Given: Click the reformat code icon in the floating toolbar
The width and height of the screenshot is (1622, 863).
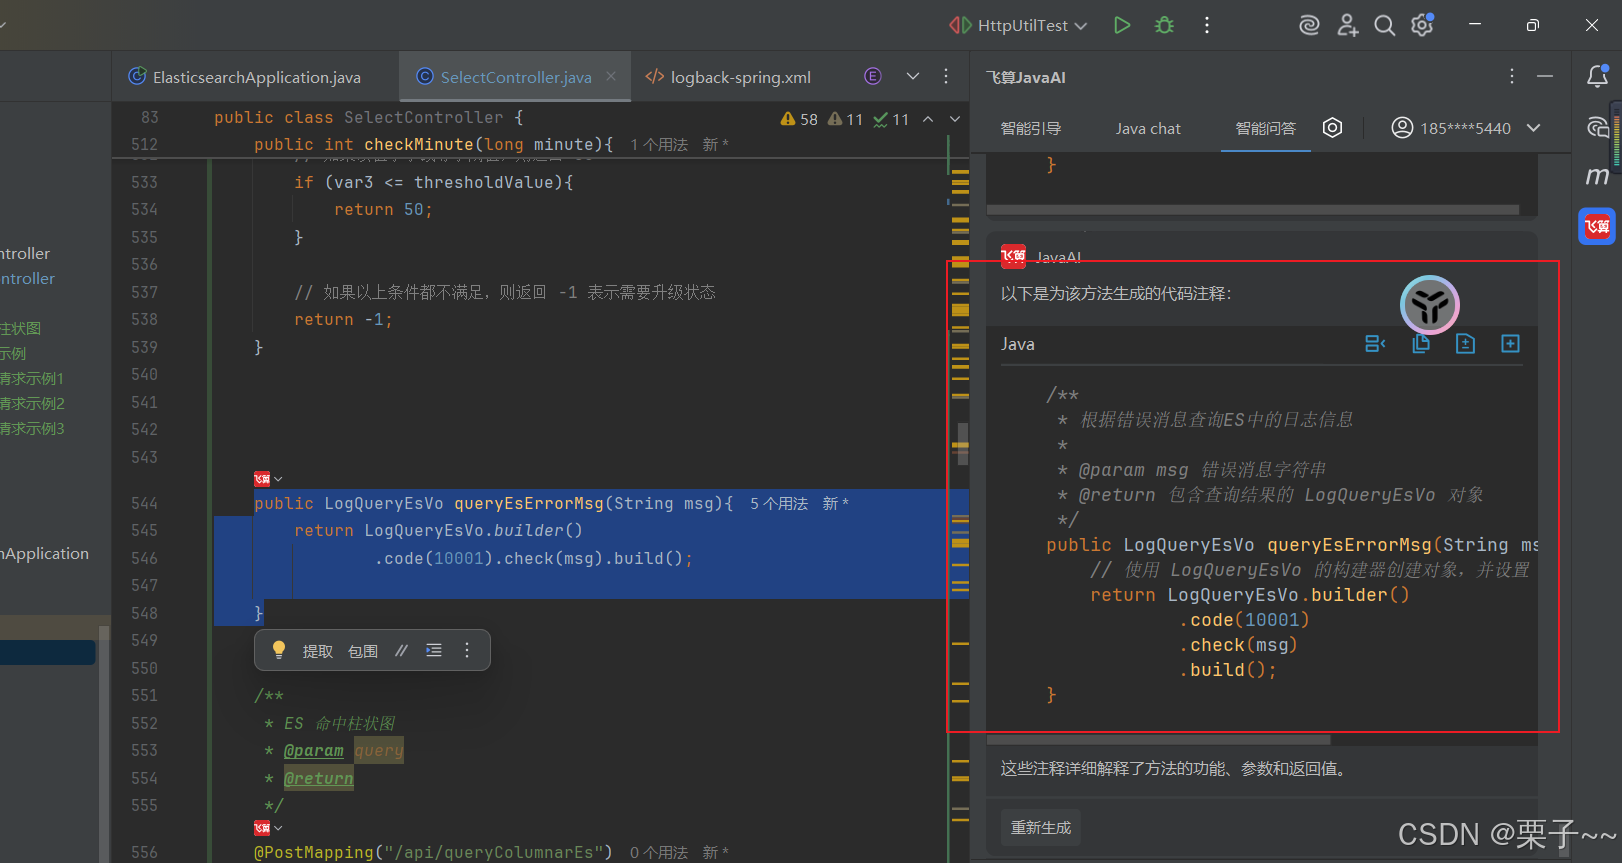Looking at the screenshot, I should [434, 651].
